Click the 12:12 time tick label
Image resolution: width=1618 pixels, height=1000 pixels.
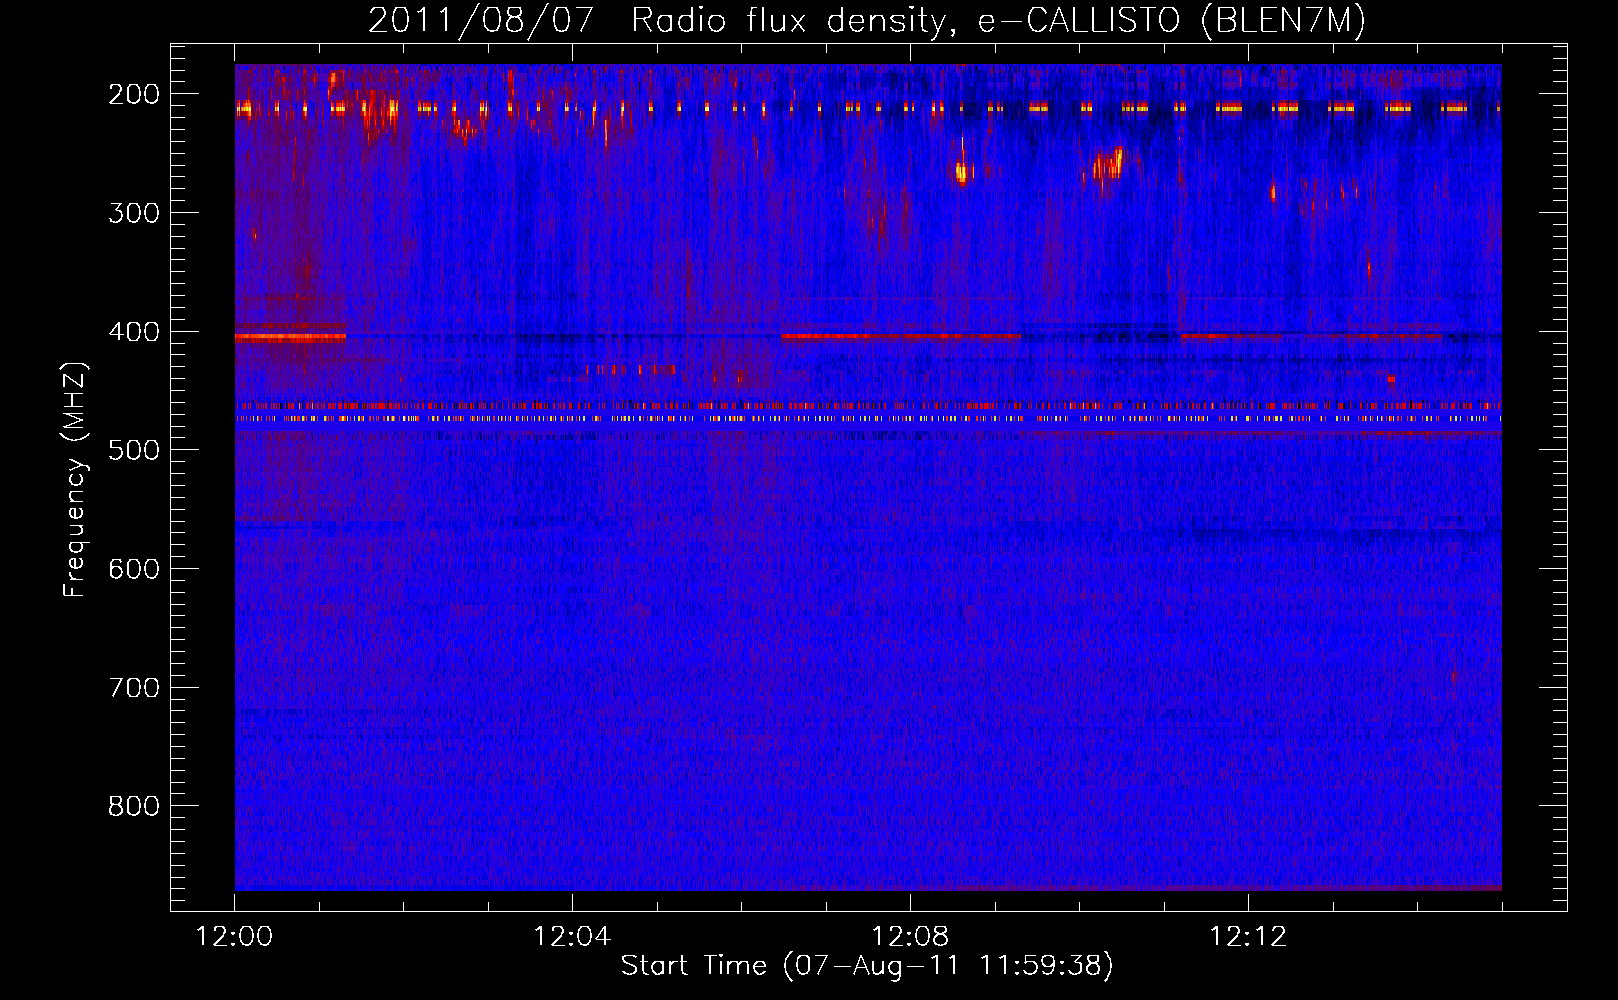point(1248,937)
